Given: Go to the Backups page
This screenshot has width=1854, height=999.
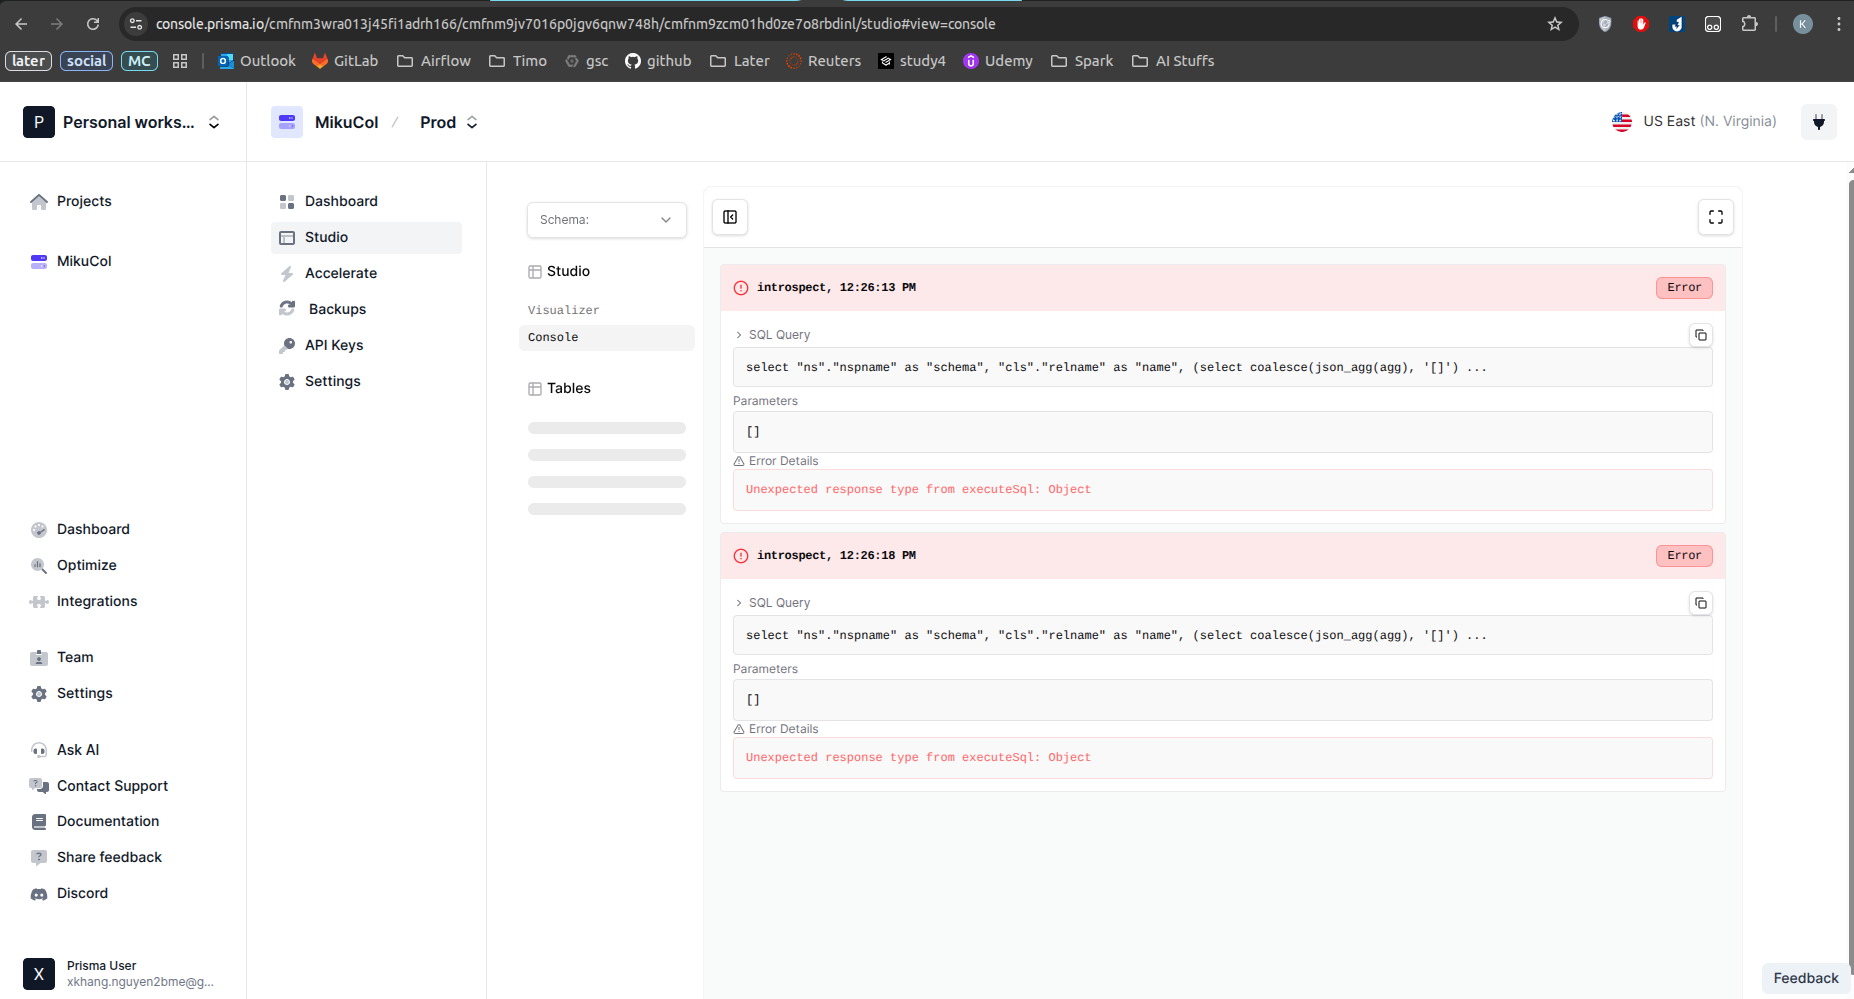Looking at the screenshot, I should point(337,309).
